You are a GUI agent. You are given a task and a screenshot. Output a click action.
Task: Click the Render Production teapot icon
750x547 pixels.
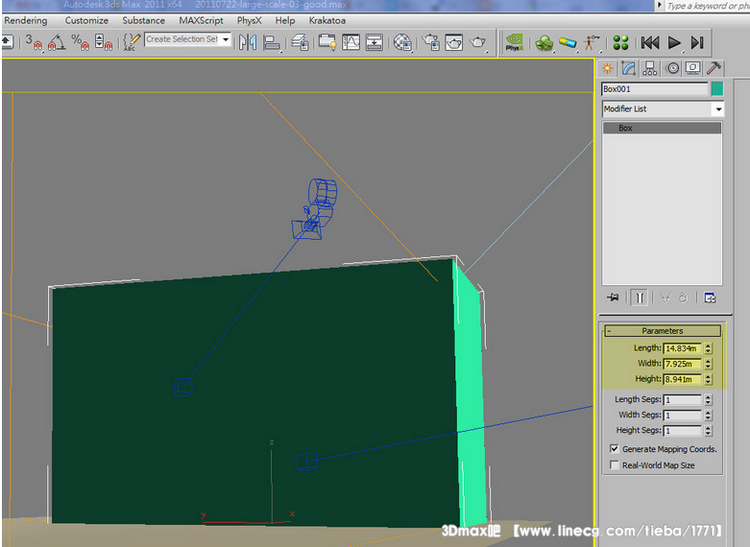point(477,42)
